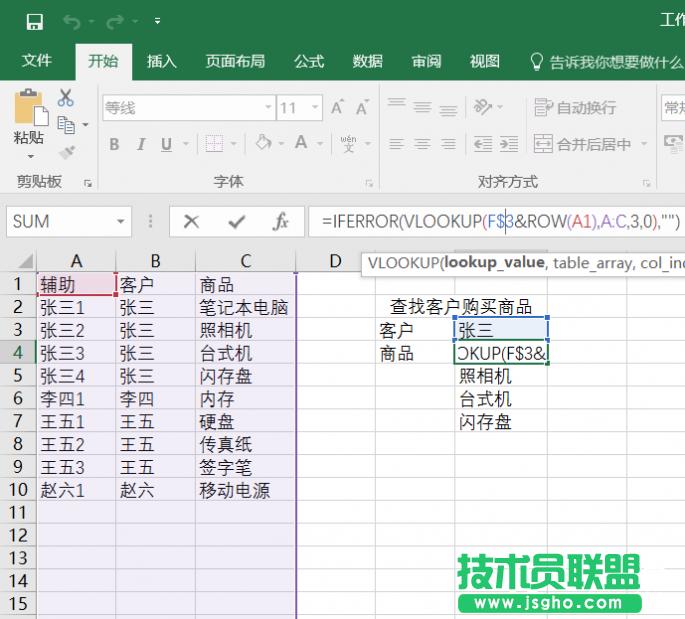Open the font name dropdown

point(268,108)
